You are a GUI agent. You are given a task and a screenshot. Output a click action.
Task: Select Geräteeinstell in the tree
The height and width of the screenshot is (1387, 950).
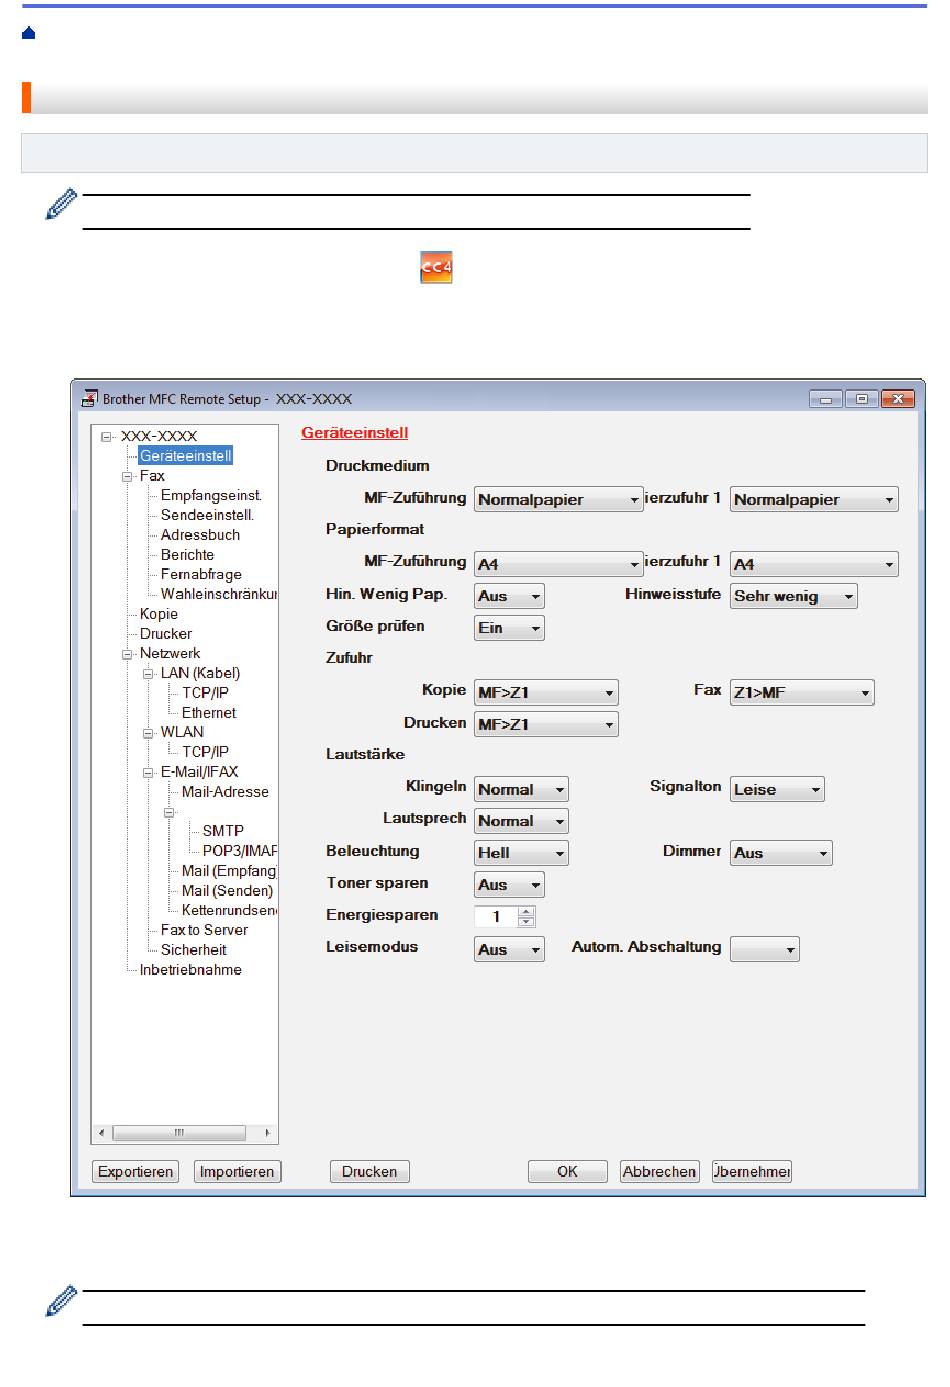pos(186,456)
